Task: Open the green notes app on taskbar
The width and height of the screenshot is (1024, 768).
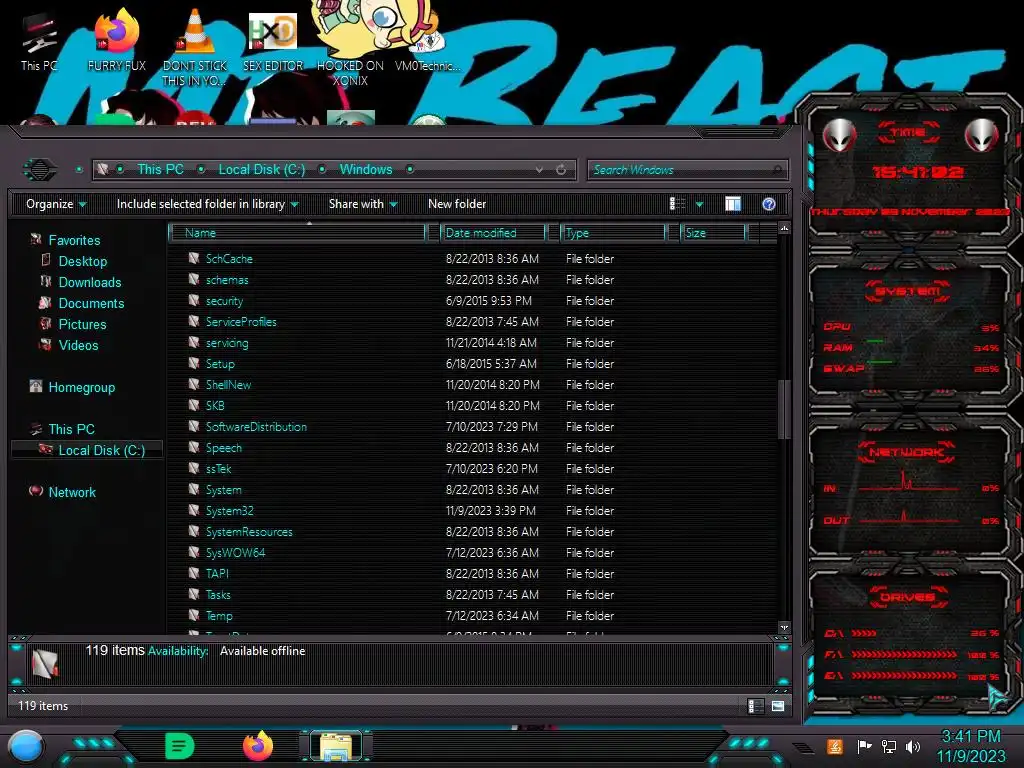Action: coord(180,746)
